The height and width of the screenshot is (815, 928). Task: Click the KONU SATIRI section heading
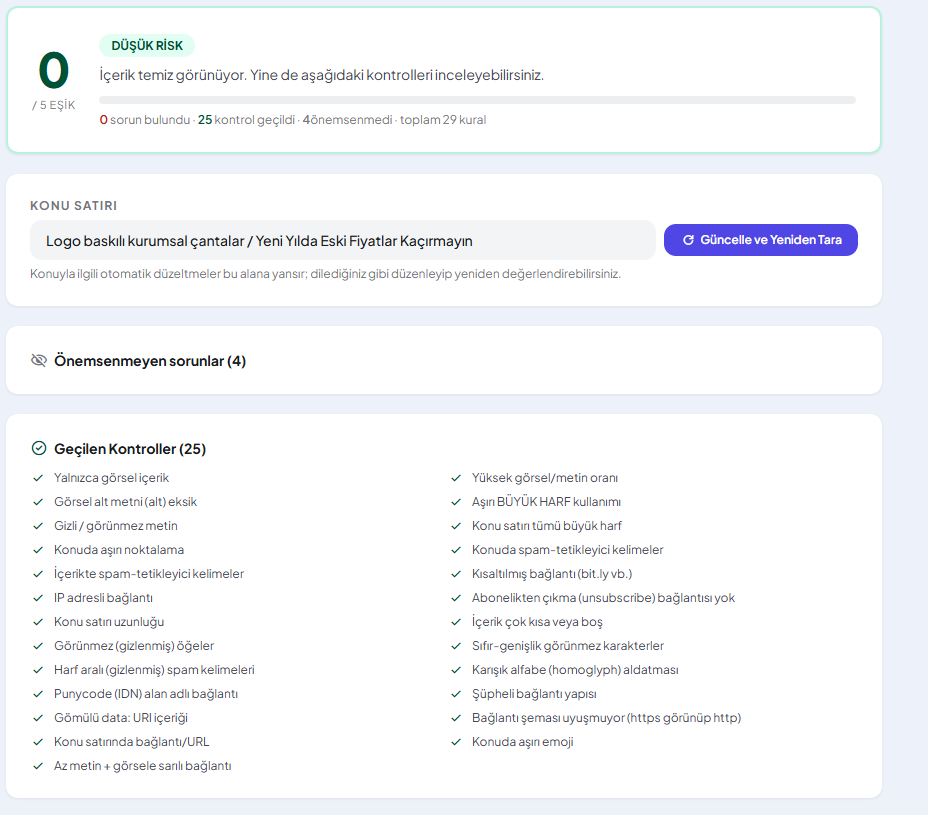click(73, 205)
